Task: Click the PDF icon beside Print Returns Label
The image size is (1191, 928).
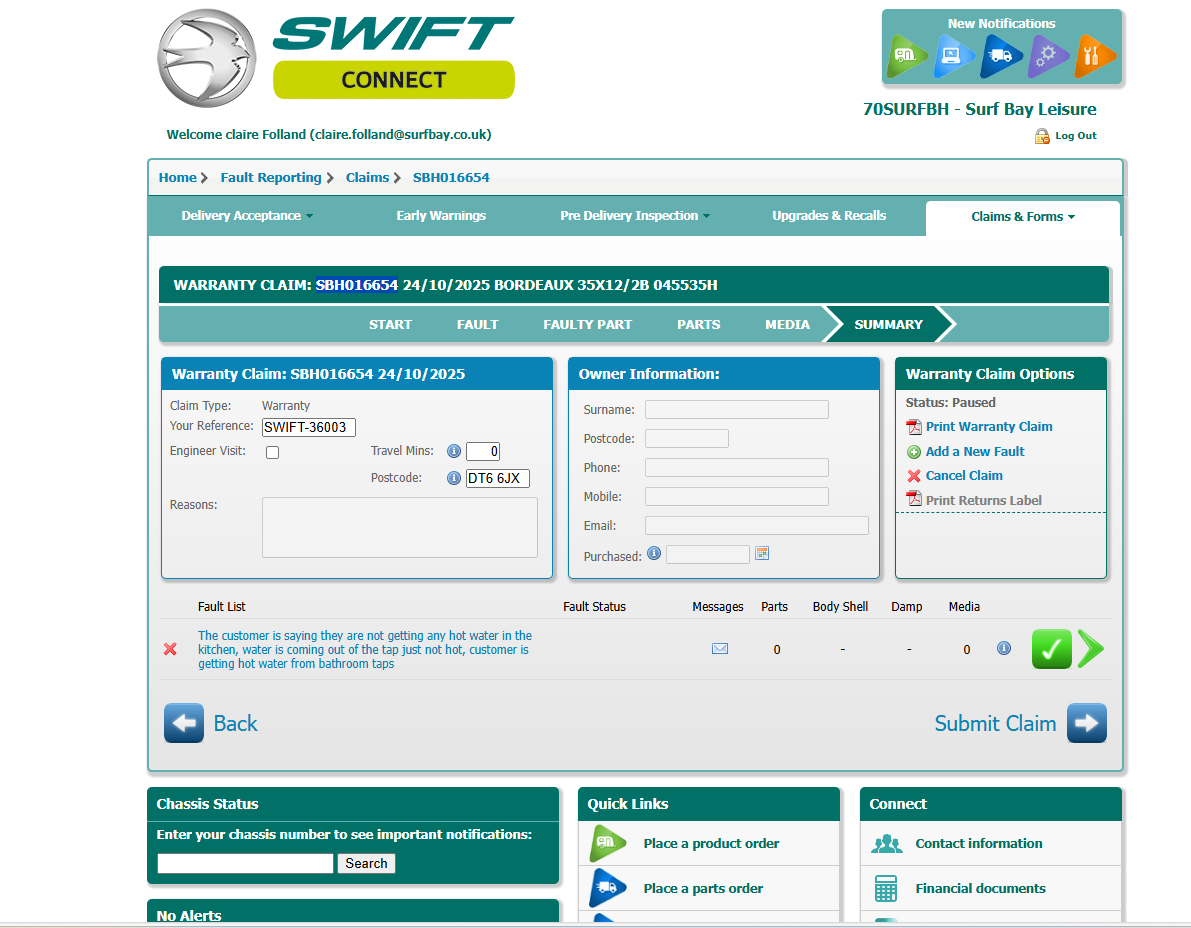Action: tap(914, 500)
